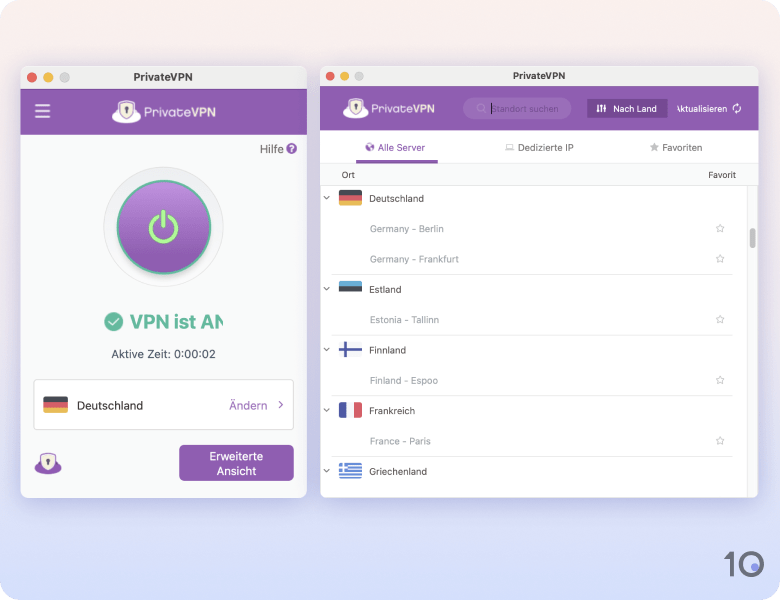Click the Nach Land sort button
This screenshot has width=780, height=600.
[x=627, y=108]
